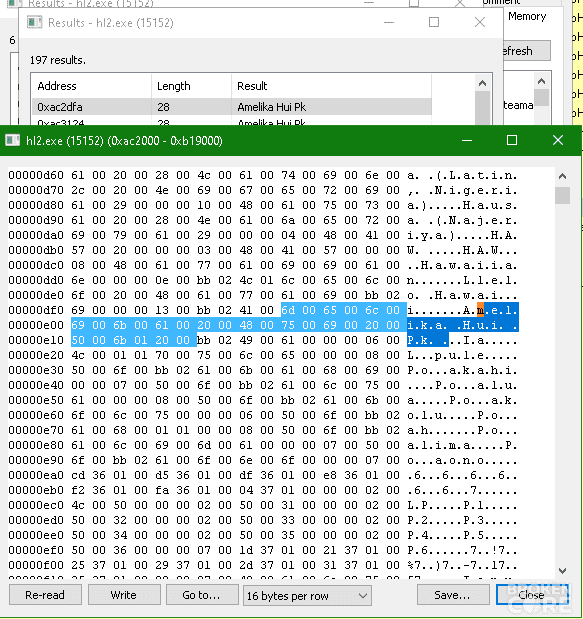Click hex offset 00000d60

(x=36, y=175)
